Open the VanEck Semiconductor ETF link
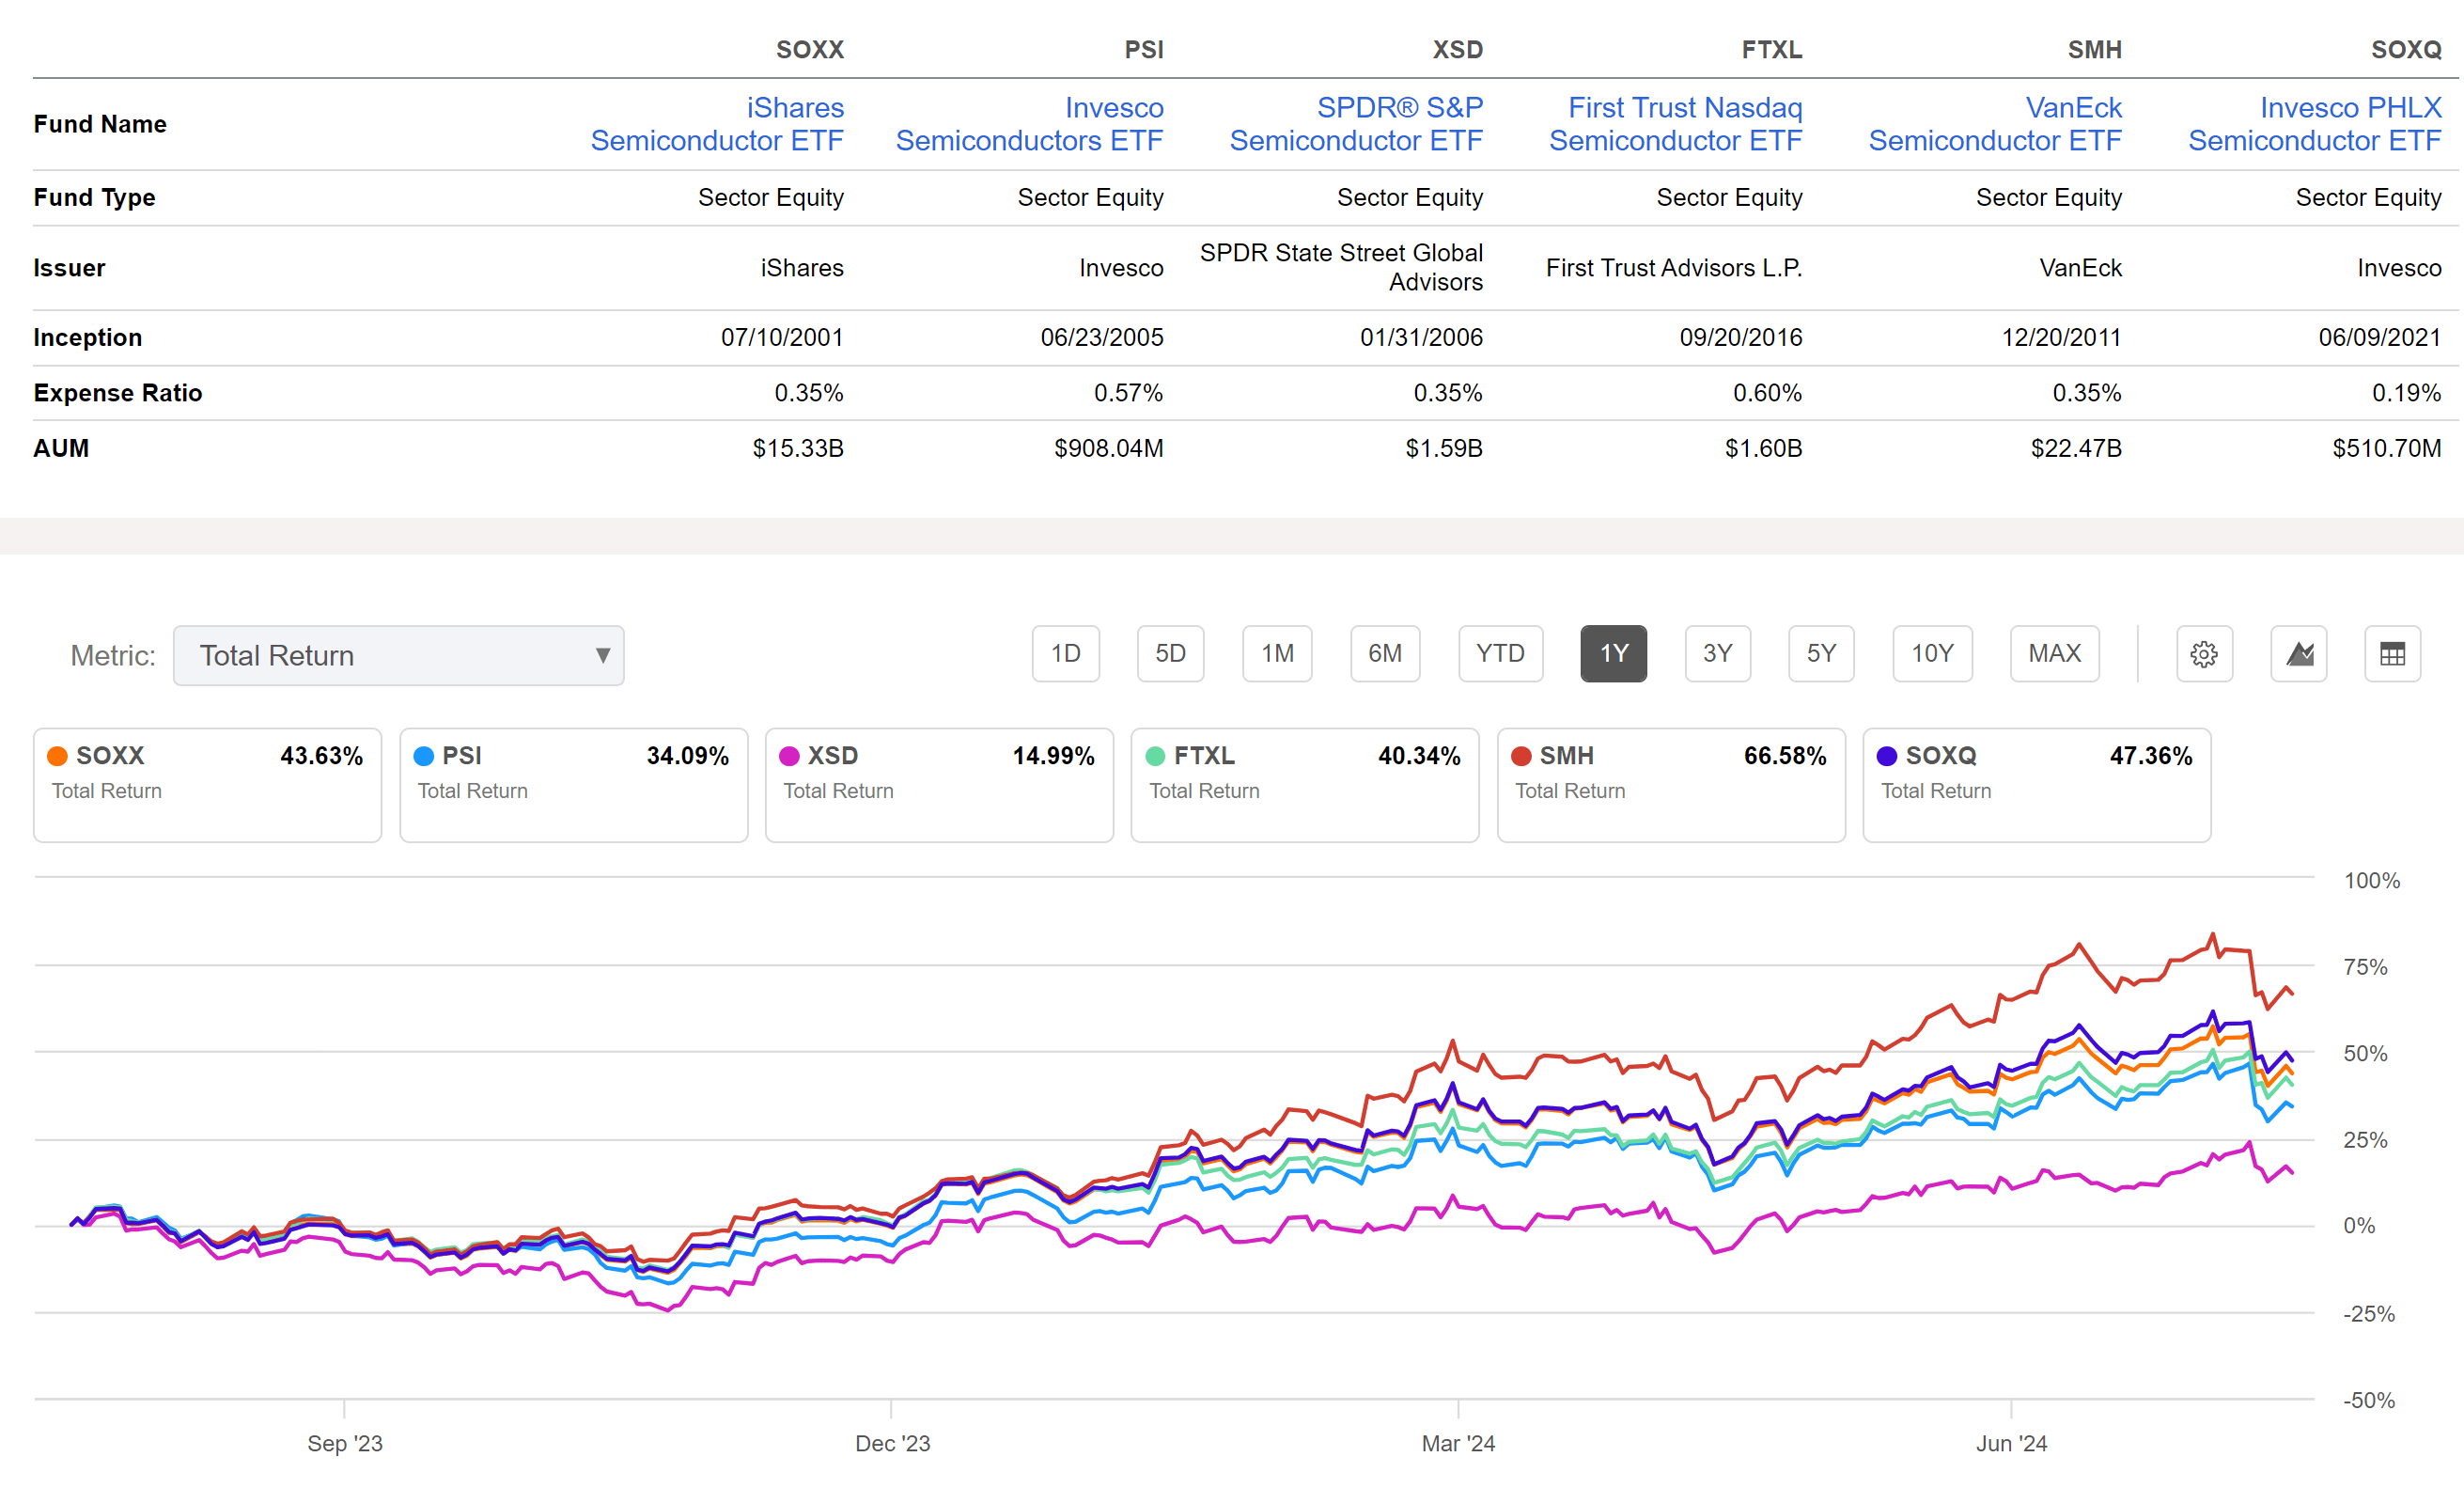The height and width of the screenshot is (1488, 2464). pos(1996,124)
